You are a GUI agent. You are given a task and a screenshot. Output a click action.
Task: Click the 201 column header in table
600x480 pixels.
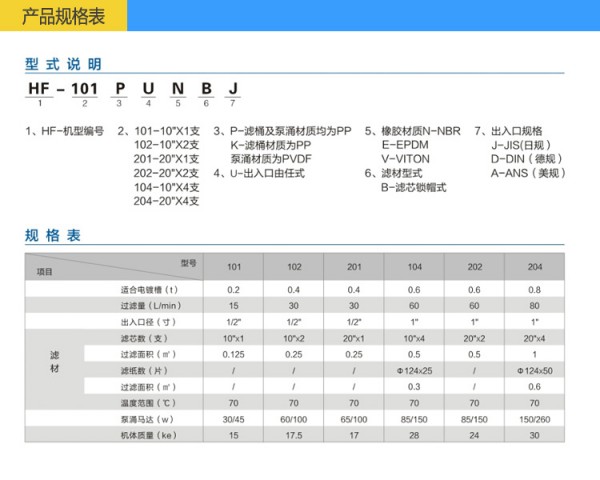354,267
